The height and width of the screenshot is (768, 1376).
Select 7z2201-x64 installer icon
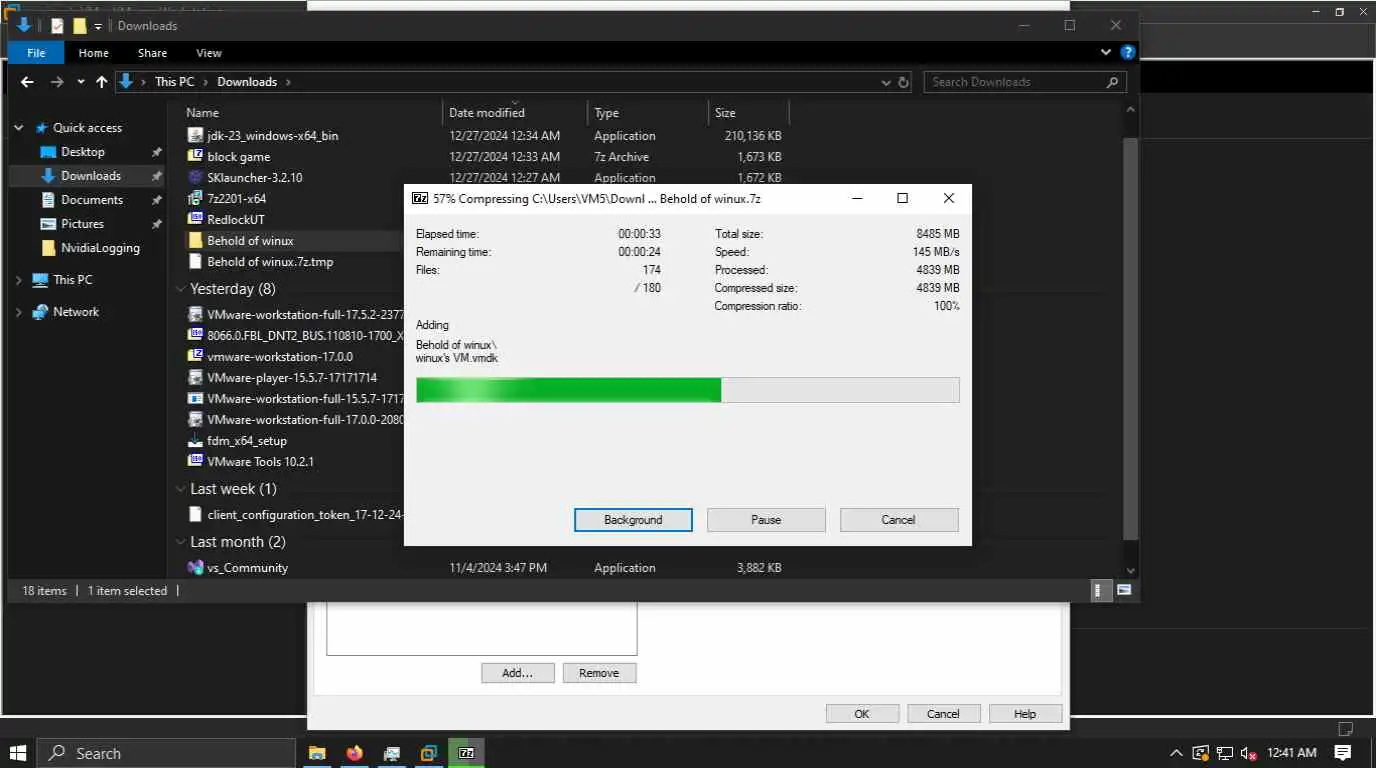coord(196,198)
